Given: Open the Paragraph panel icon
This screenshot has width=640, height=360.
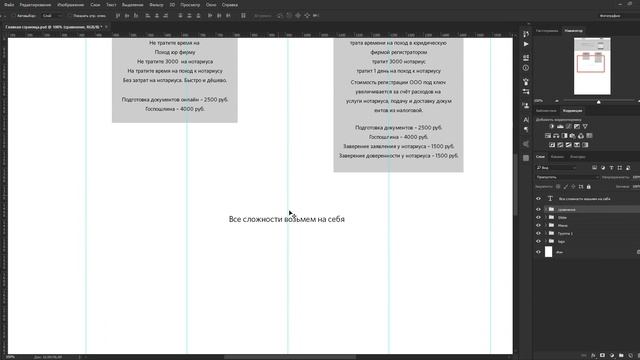Looking at the screenshot, I should [526, 129].
